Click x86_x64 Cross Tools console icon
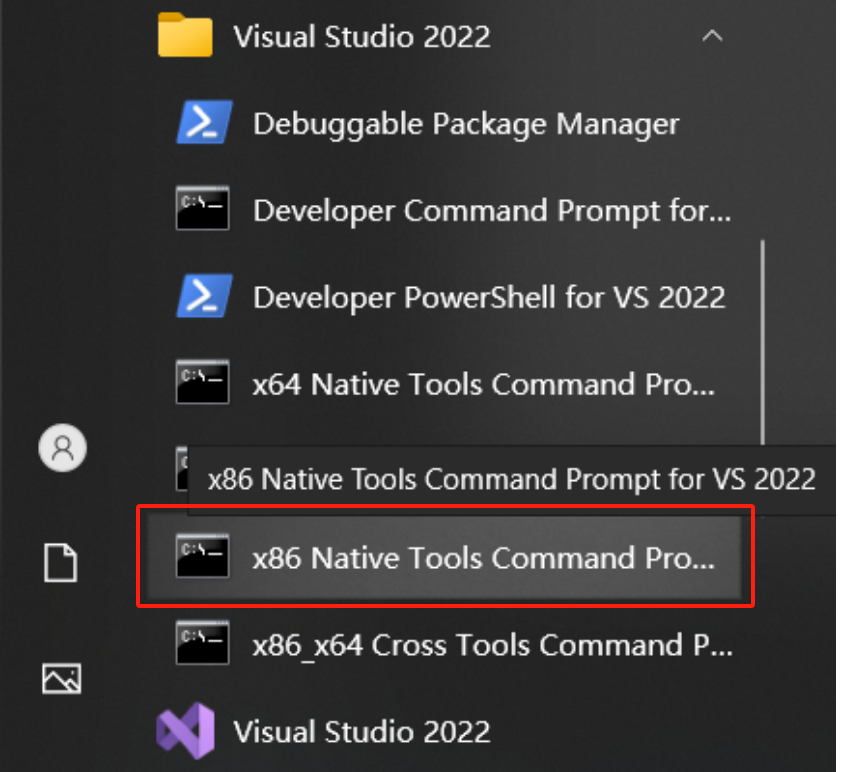841x772 pixels. pyautogui.click(x=202, y=643)
